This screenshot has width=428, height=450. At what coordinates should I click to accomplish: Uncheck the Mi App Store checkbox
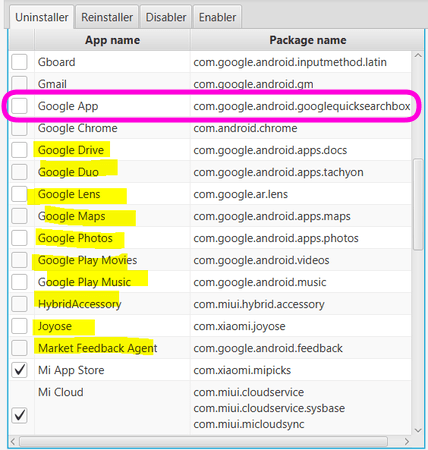point(19,370)
